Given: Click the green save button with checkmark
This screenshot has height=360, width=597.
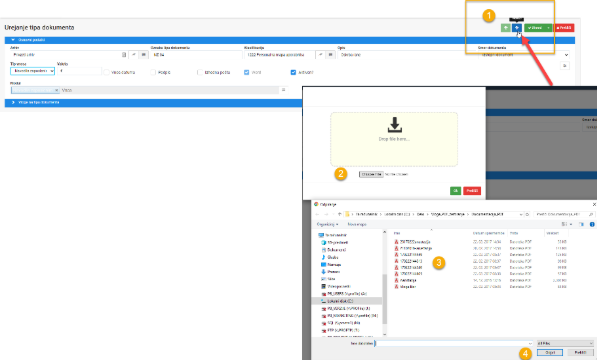Looking at the screenshot, I should click(x=535, y=28).
